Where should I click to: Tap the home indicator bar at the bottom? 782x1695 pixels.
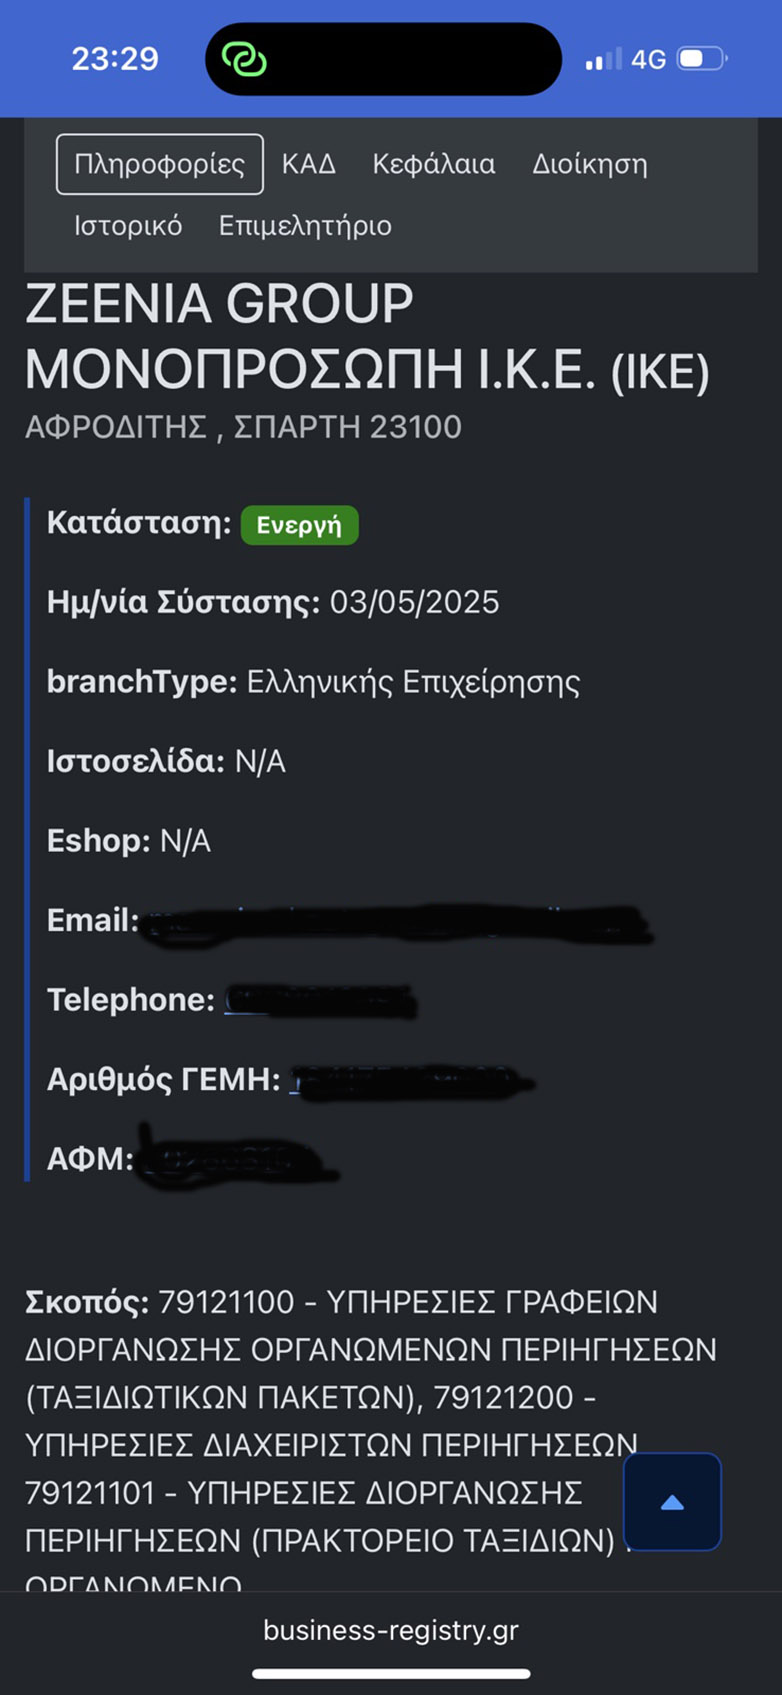(391, 1674)
